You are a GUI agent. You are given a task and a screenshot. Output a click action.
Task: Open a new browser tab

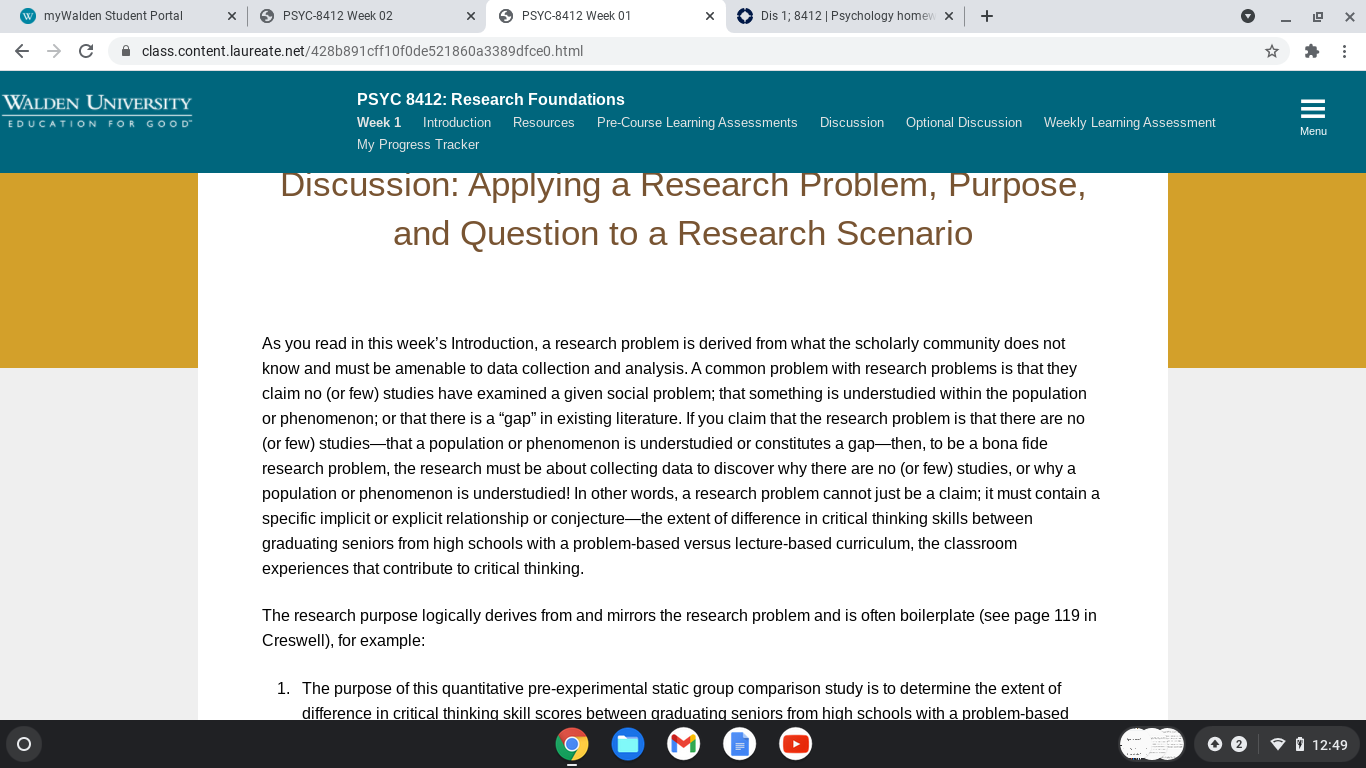tap(987, 16)
